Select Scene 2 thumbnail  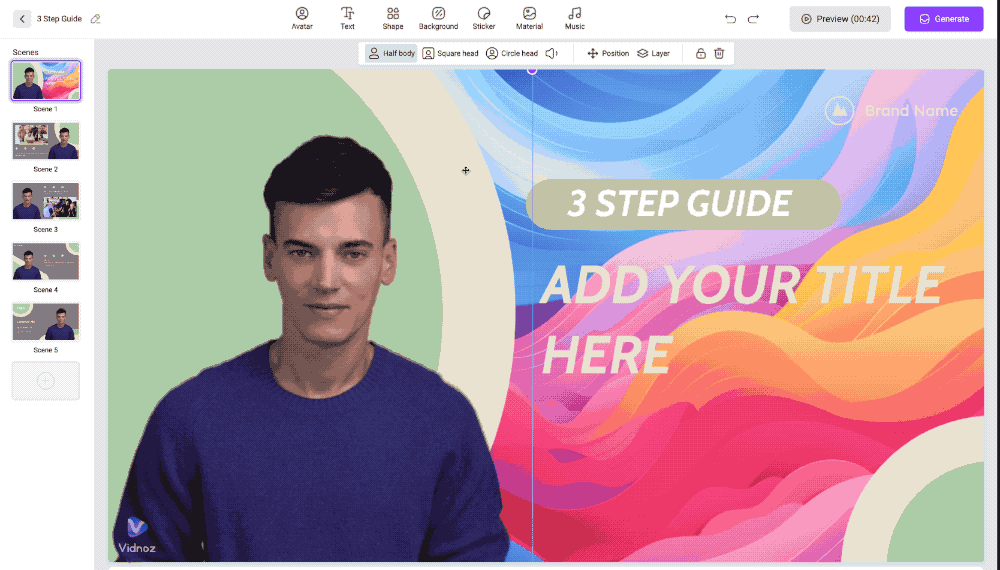pos(46,141)
